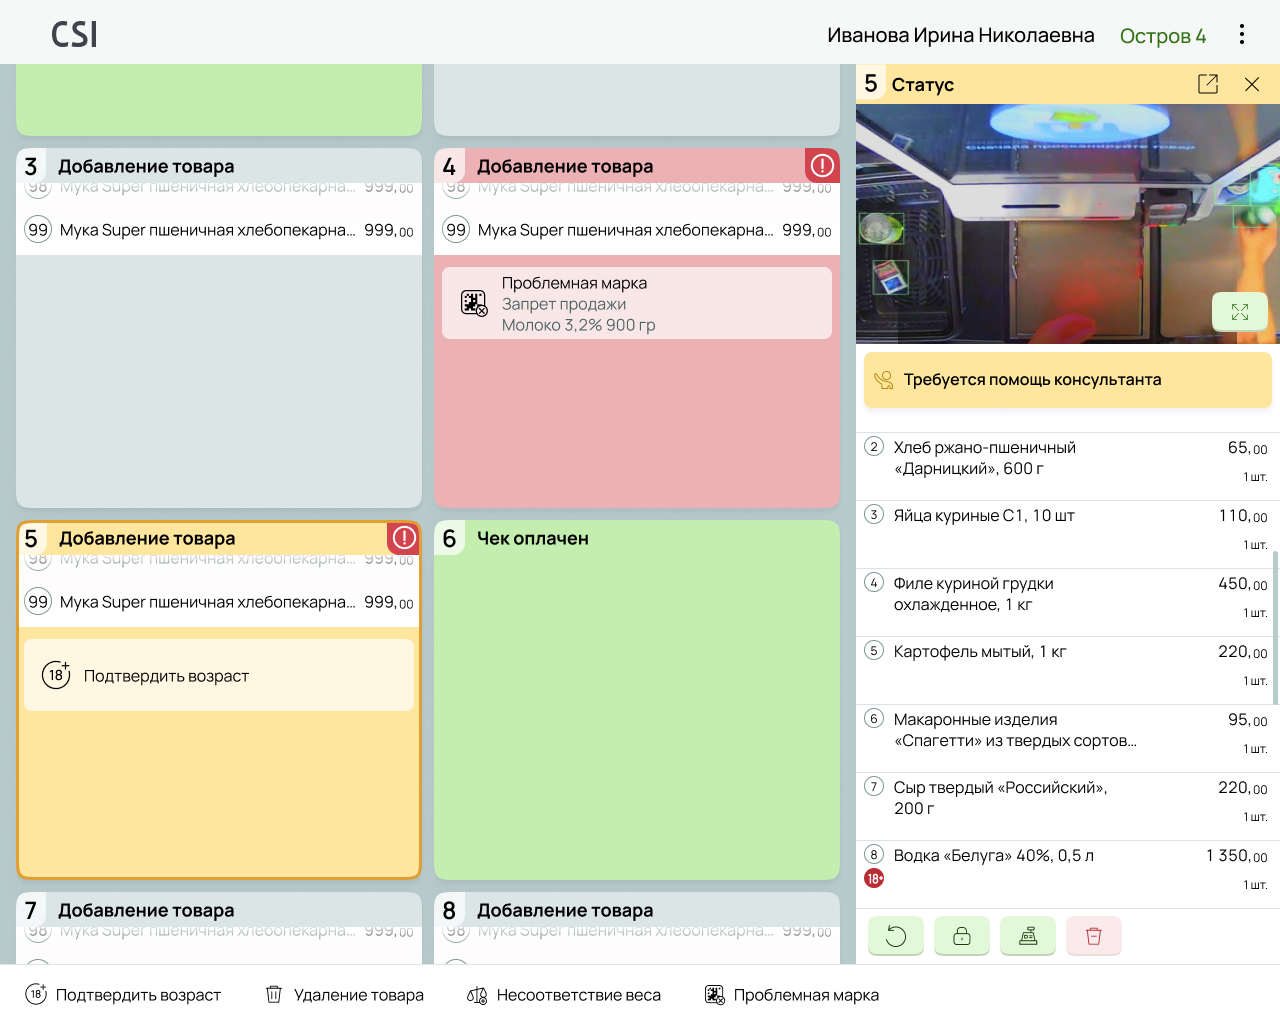Select terminal 3 Добавление товара card header

click(x=219, y=166)
